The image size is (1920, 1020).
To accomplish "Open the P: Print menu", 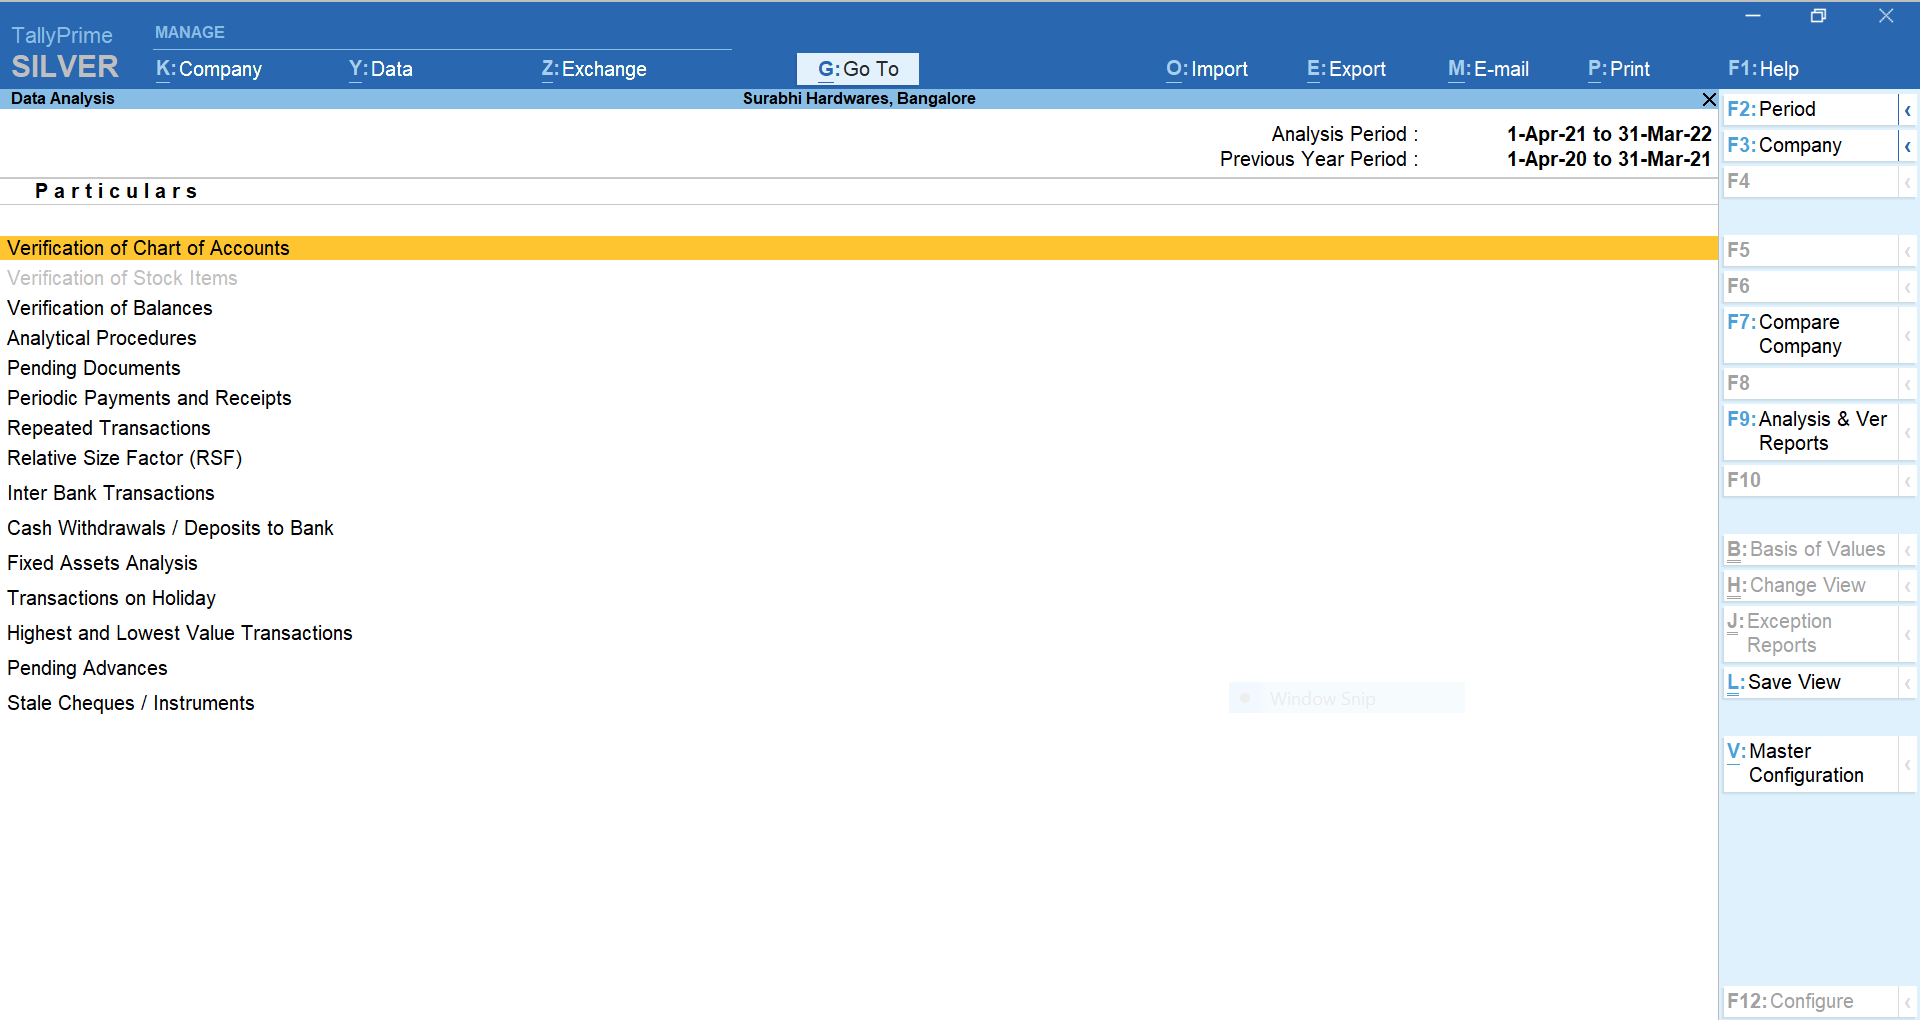I will [x=1618, y=69].
